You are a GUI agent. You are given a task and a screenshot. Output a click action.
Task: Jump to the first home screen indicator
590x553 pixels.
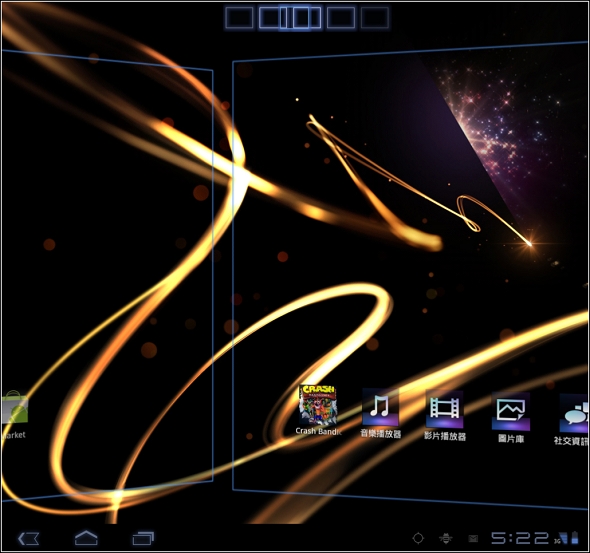pos(239,17)
